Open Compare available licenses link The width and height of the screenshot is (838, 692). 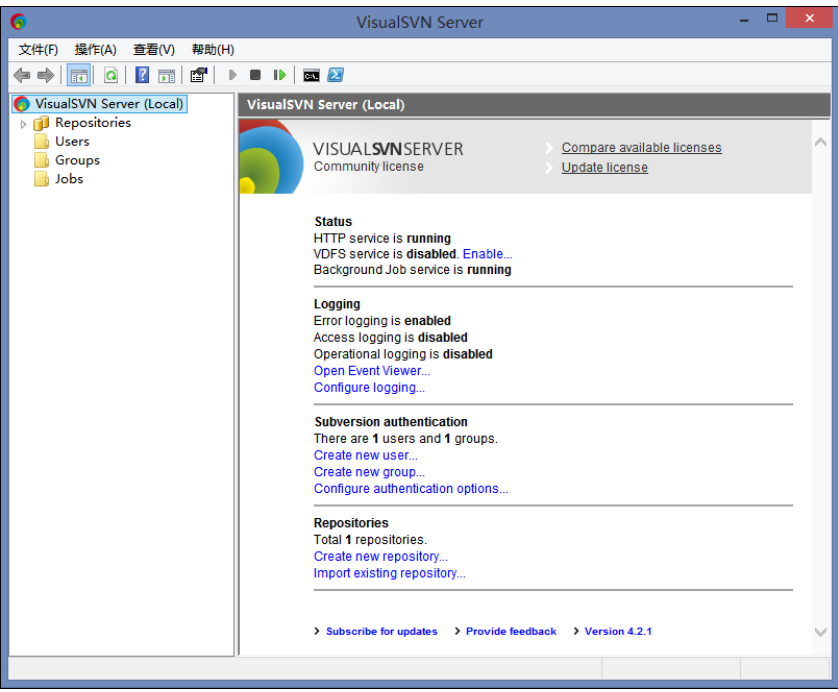tap(641, 147)
